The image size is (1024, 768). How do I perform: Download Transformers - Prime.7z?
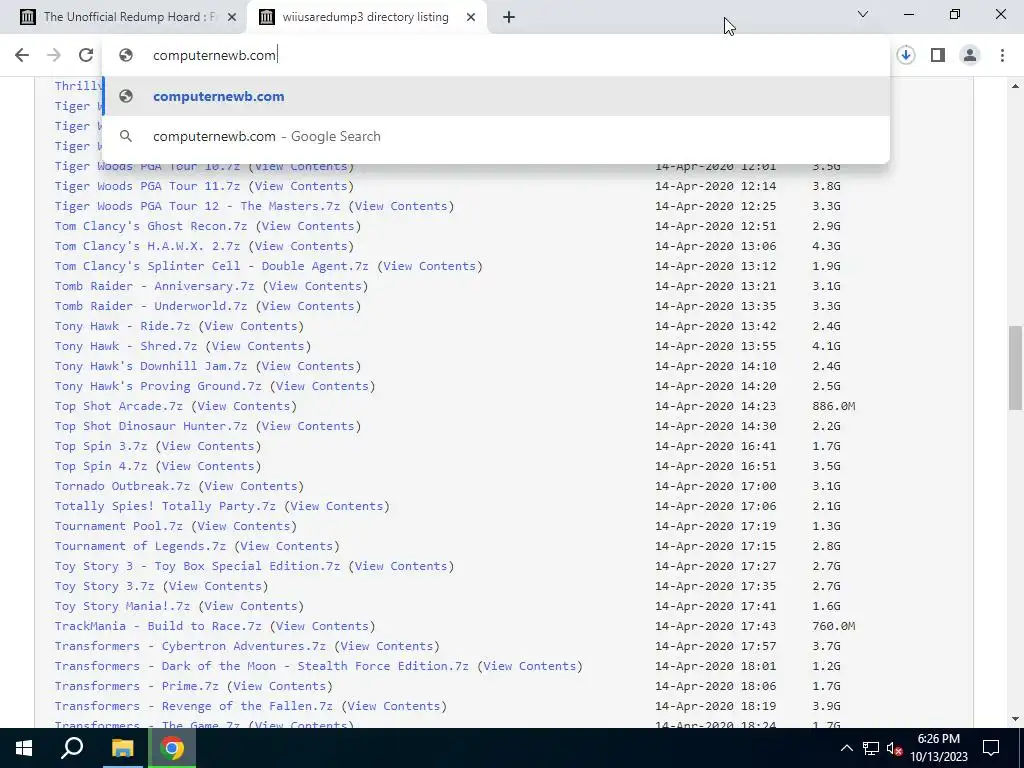136,686
